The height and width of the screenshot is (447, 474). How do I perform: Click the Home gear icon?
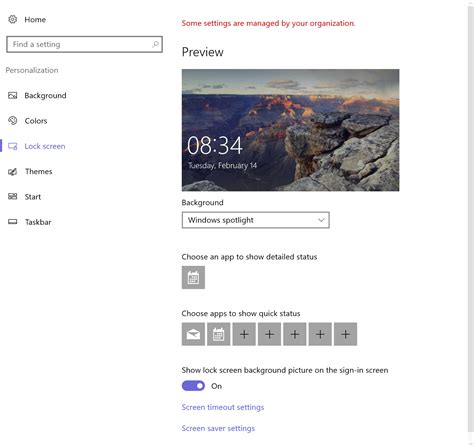click(x=12, y=19)
